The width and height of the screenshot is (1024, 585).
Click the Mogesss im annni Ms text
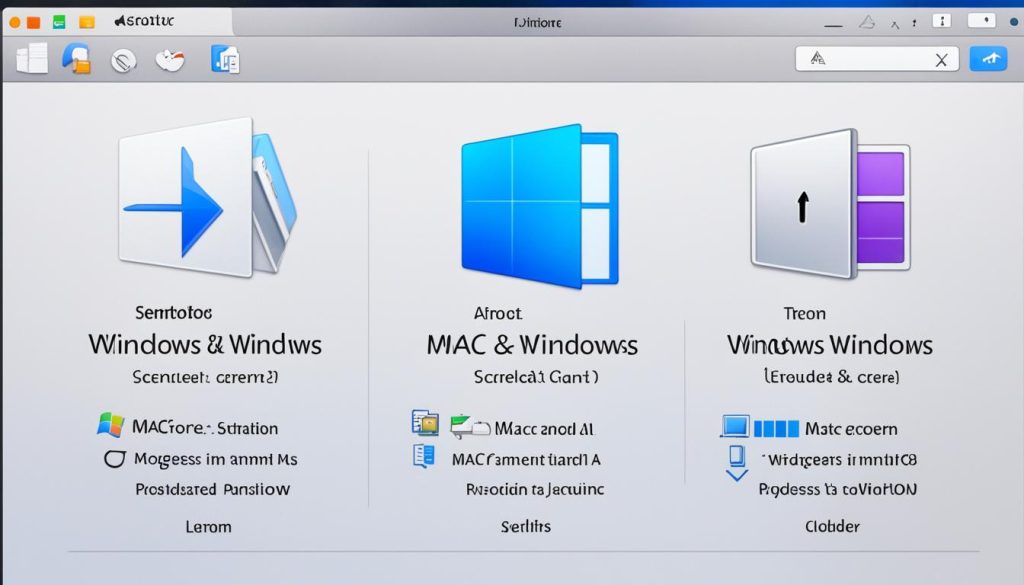point(216,459)
